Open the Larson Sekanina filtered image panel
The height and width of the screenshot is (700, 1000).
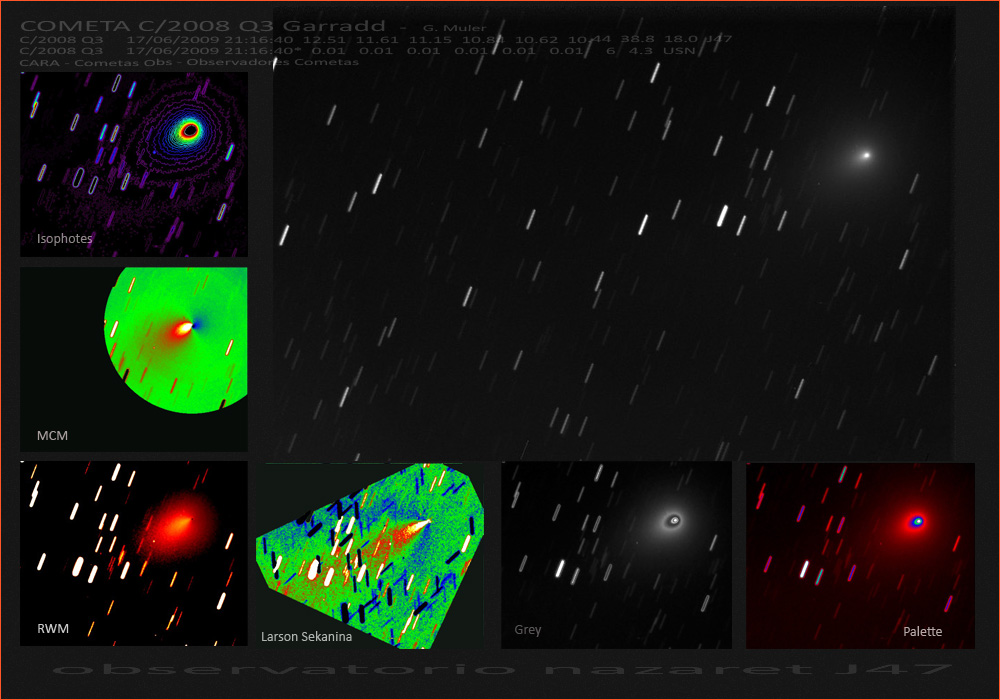pyautogui.click(x=370, y=556)
